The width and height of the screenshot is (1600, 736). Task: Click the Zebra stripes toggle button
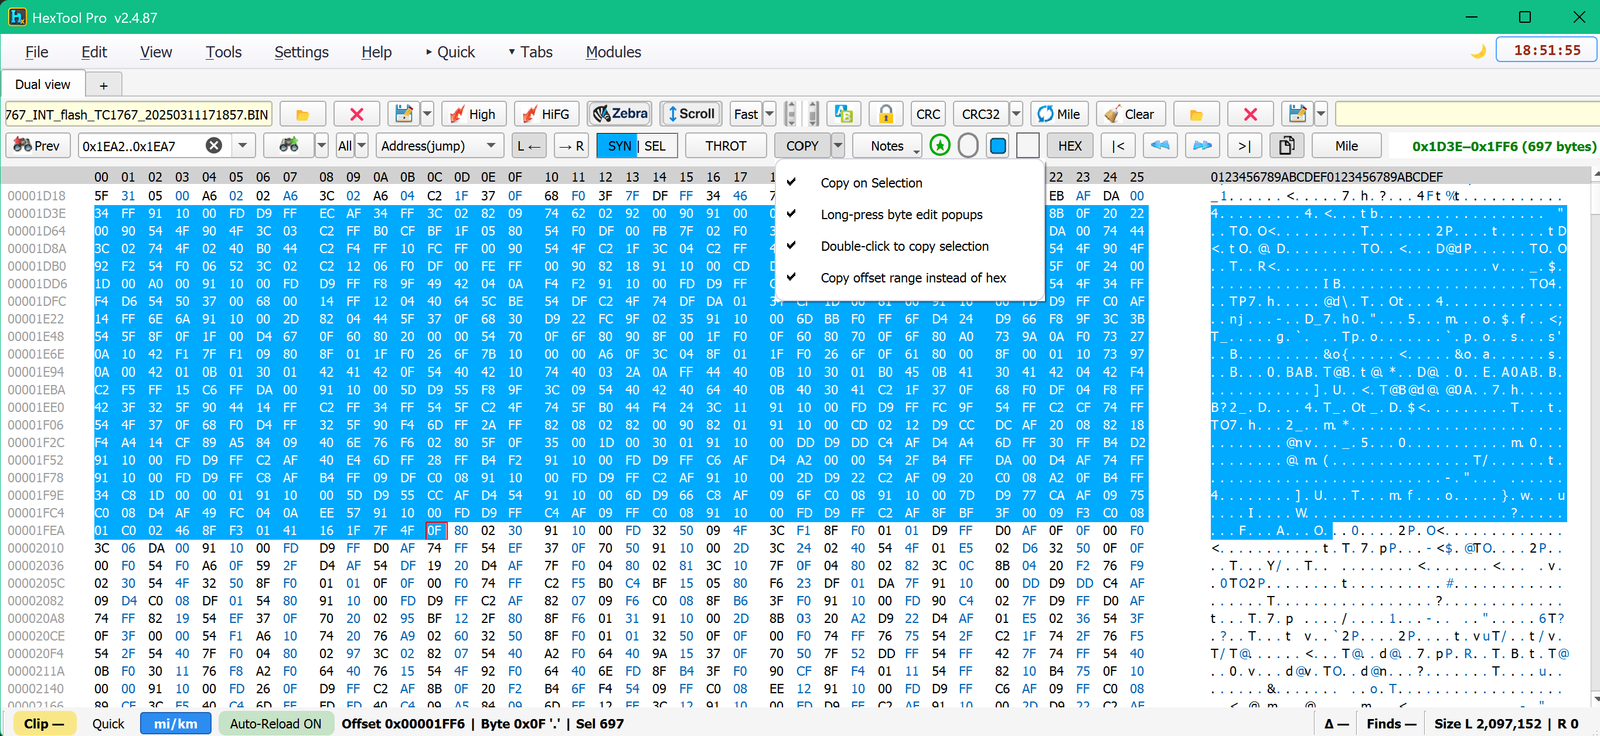click(620, 114)
